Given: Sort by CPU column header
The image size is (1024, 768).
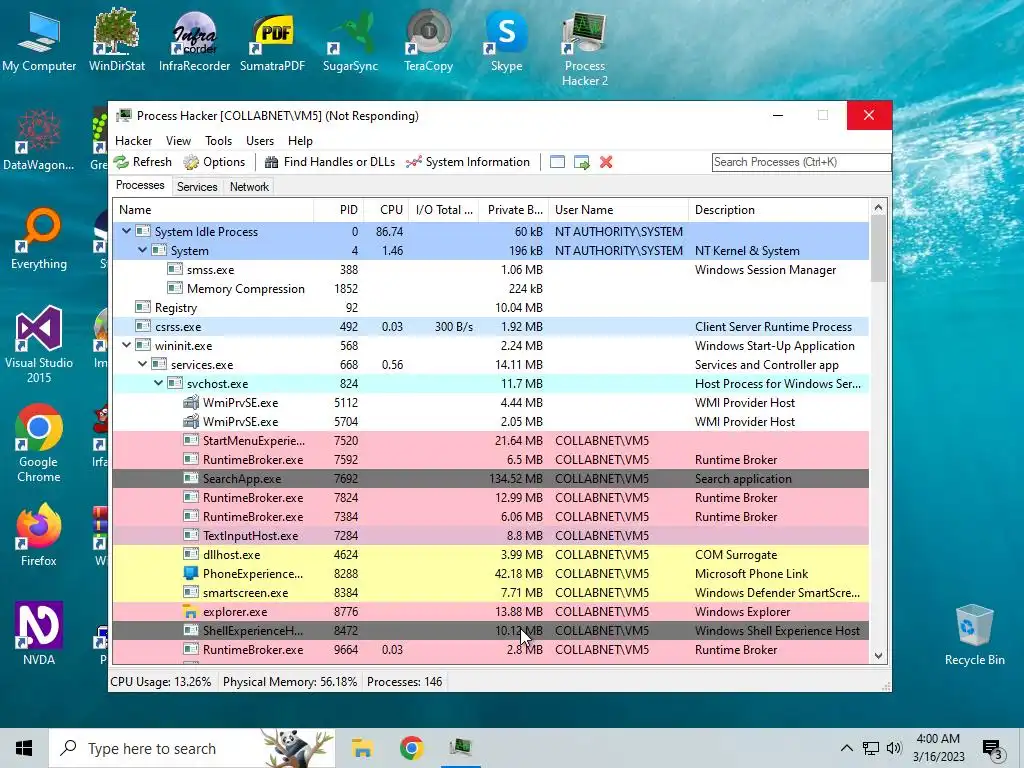Looking at the screenshot, I should [386, 210].
